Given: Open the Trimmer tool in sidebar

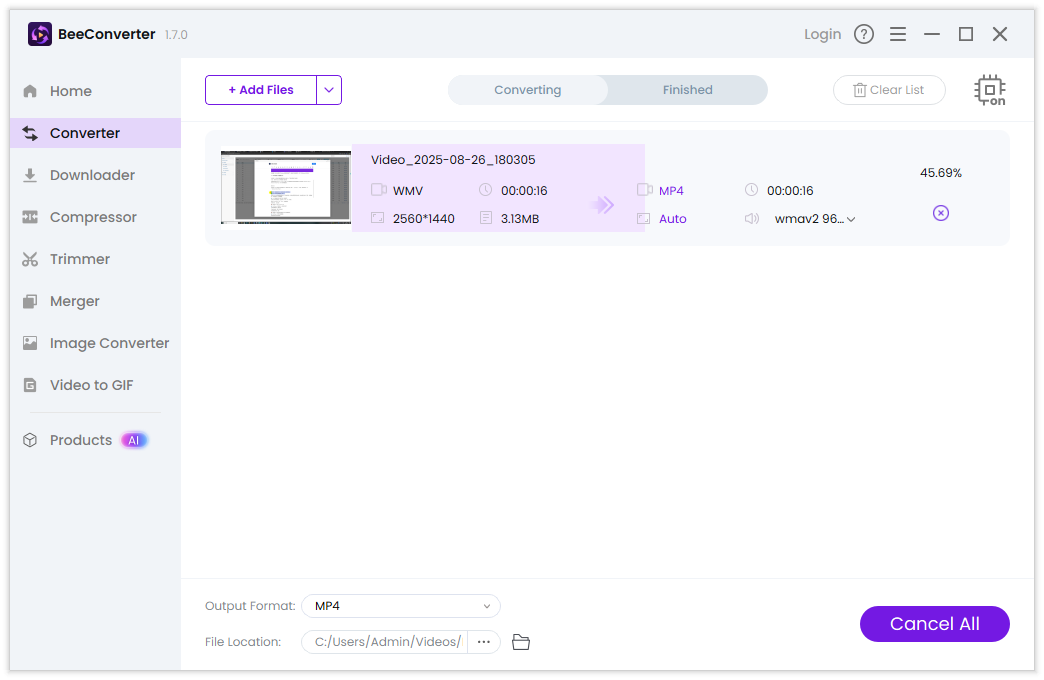Looking at the screenshot, I should [80, 259].
